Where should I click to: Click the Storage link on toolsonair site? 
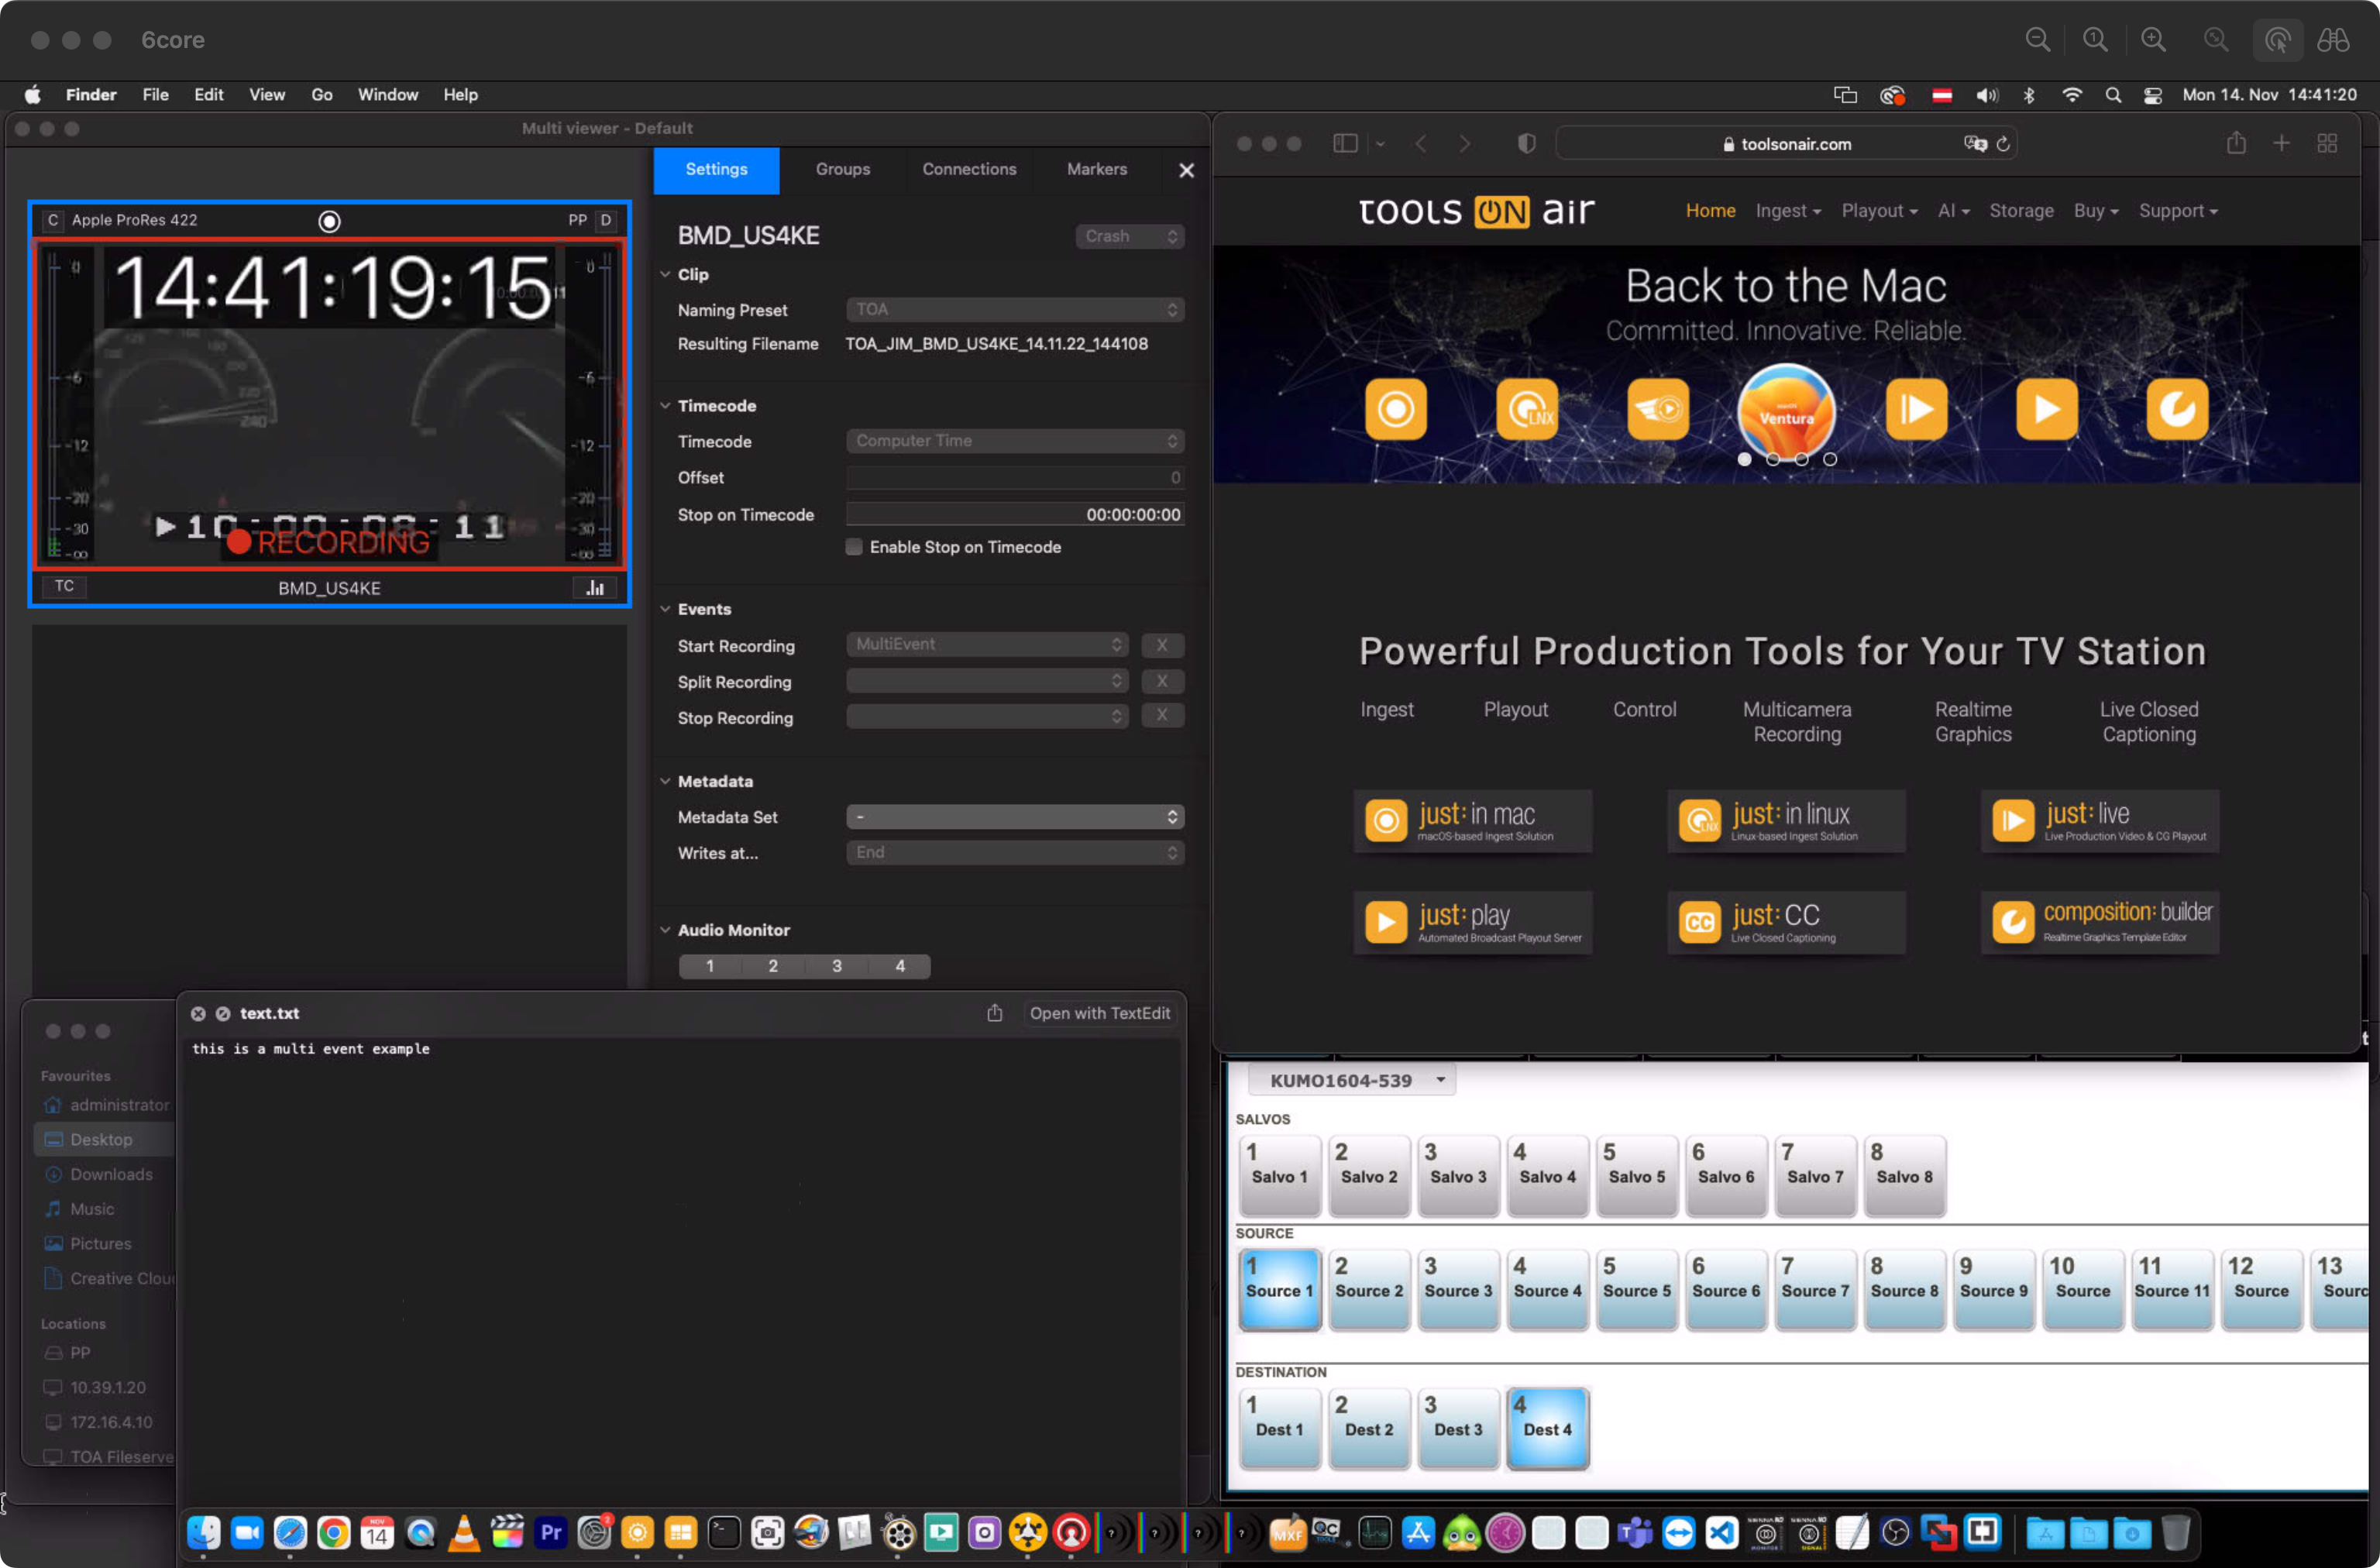click(x=2020, y=211)
